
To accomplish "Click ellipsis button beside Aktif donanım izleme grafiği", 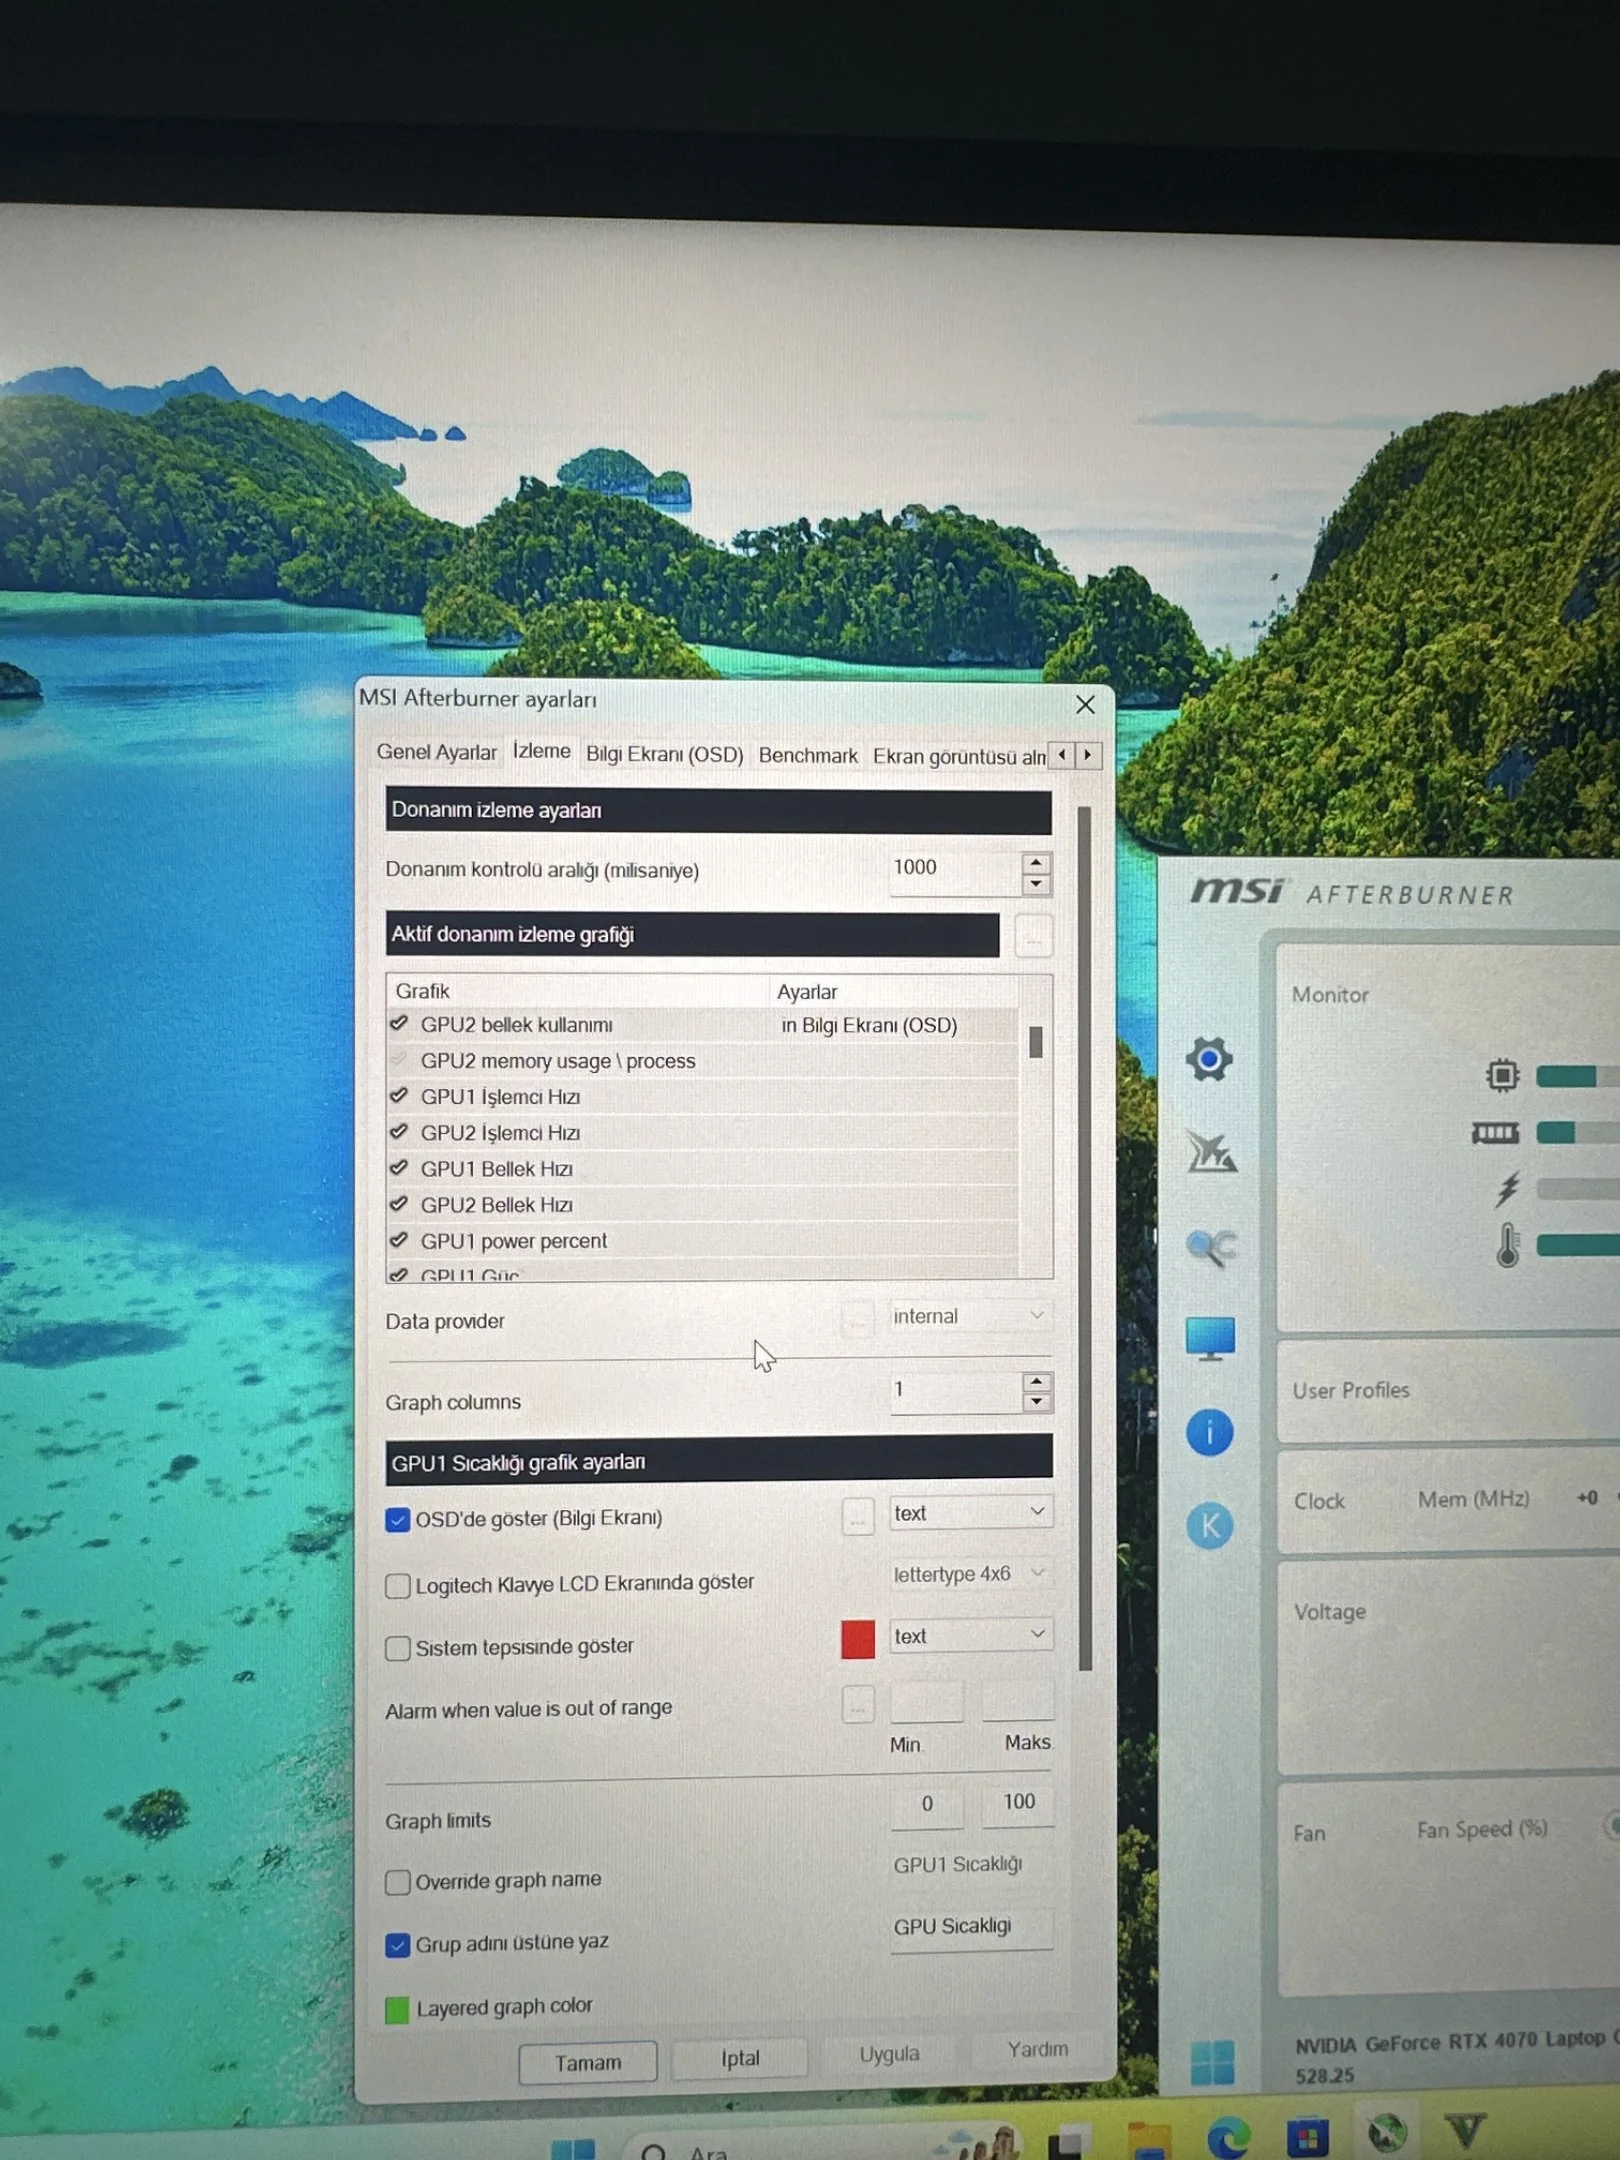I will tap(1033, 936).
